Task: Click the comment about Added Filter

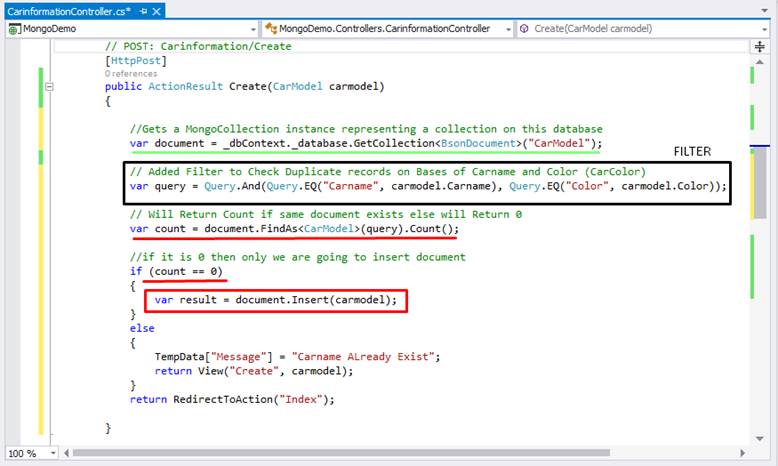Action: [x=388, y=172]
